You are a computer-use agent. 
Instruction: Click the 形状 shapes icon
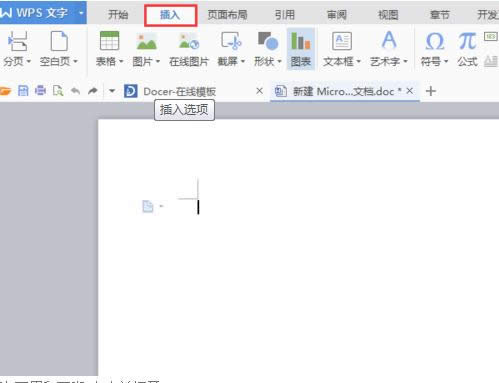pos(268,41)
